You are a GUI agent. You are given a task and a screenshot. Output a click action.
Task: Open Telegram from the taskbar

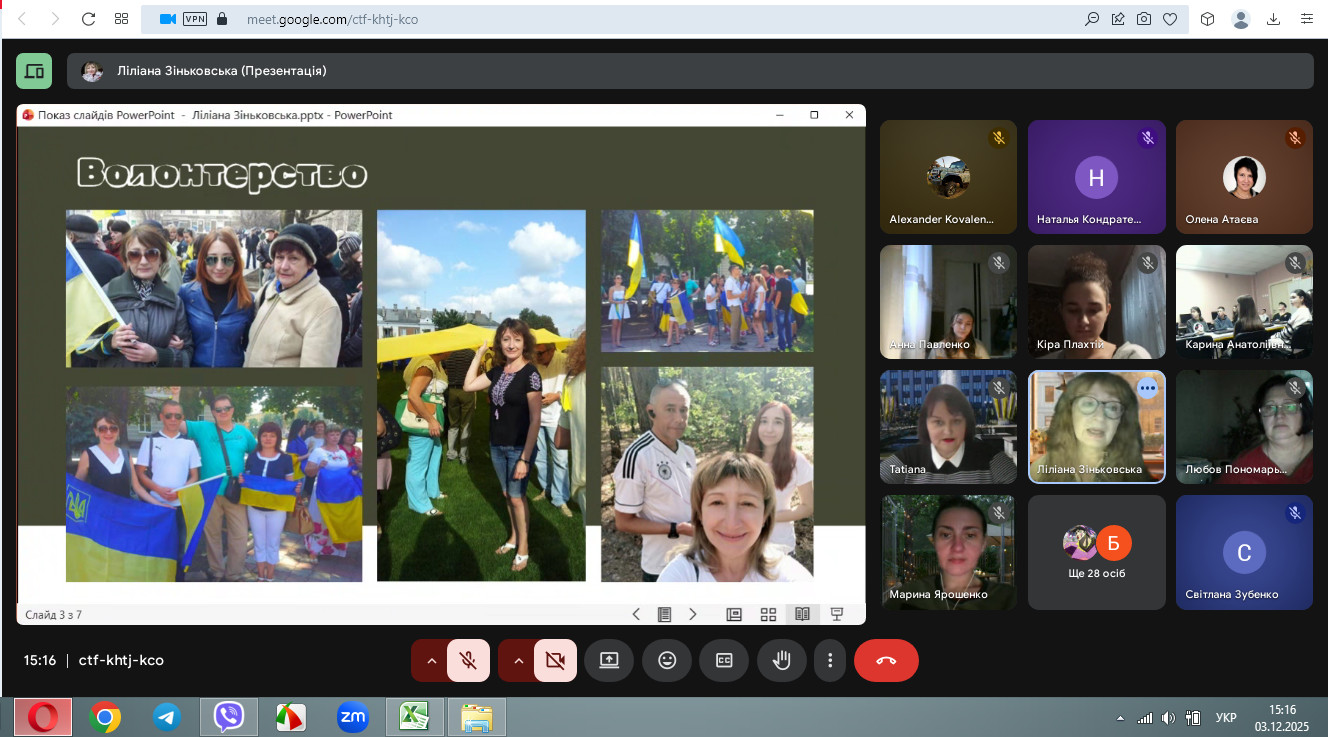(x=167, y=717)
